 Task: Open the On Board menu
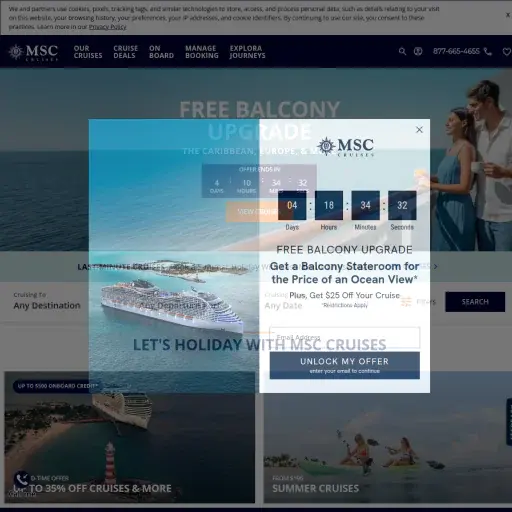[161, 52]
